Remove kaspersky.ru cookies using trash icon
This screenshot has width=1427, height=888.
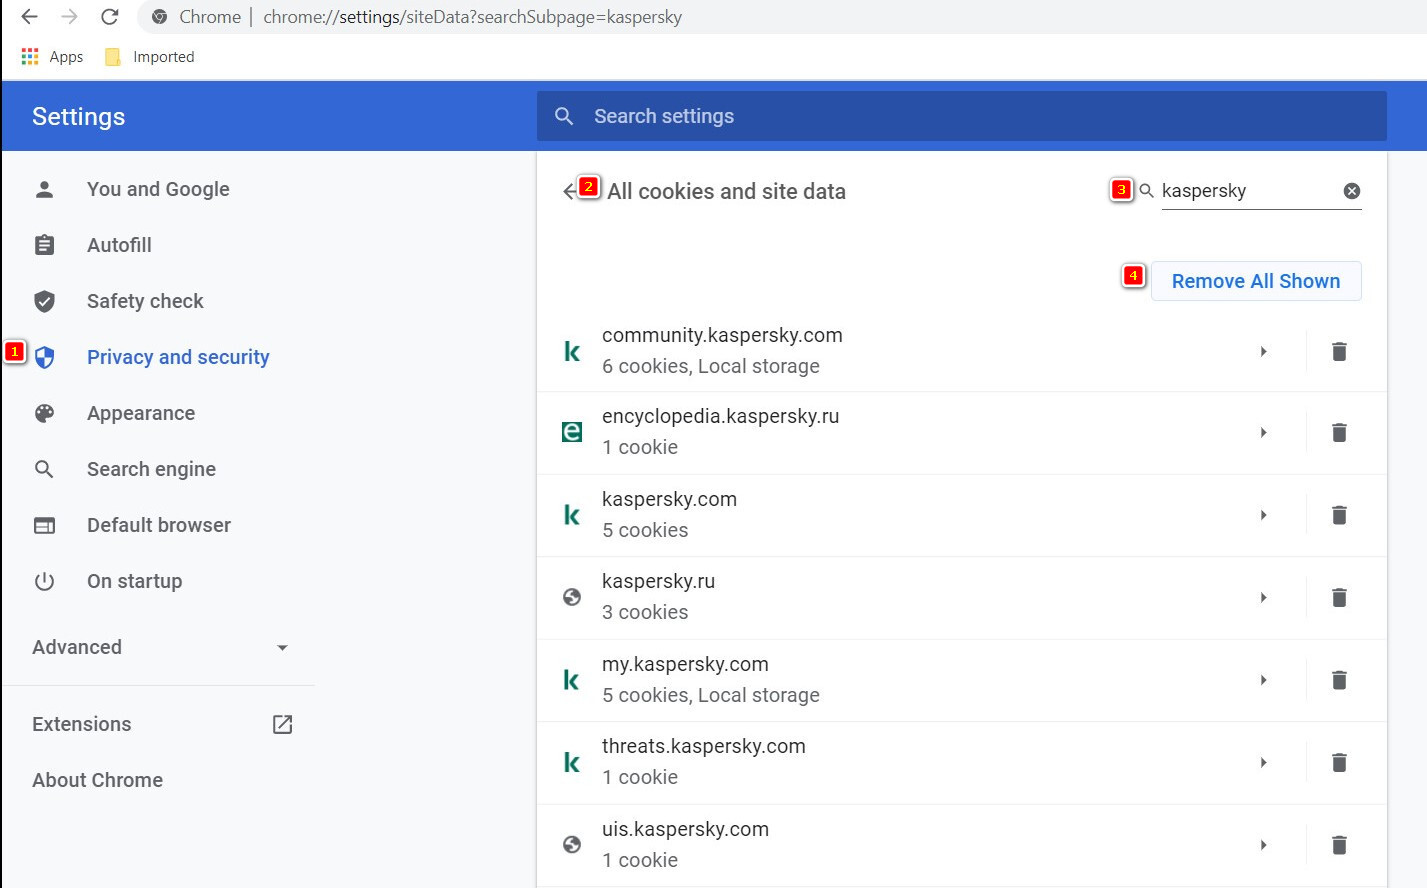point(1339,598)
